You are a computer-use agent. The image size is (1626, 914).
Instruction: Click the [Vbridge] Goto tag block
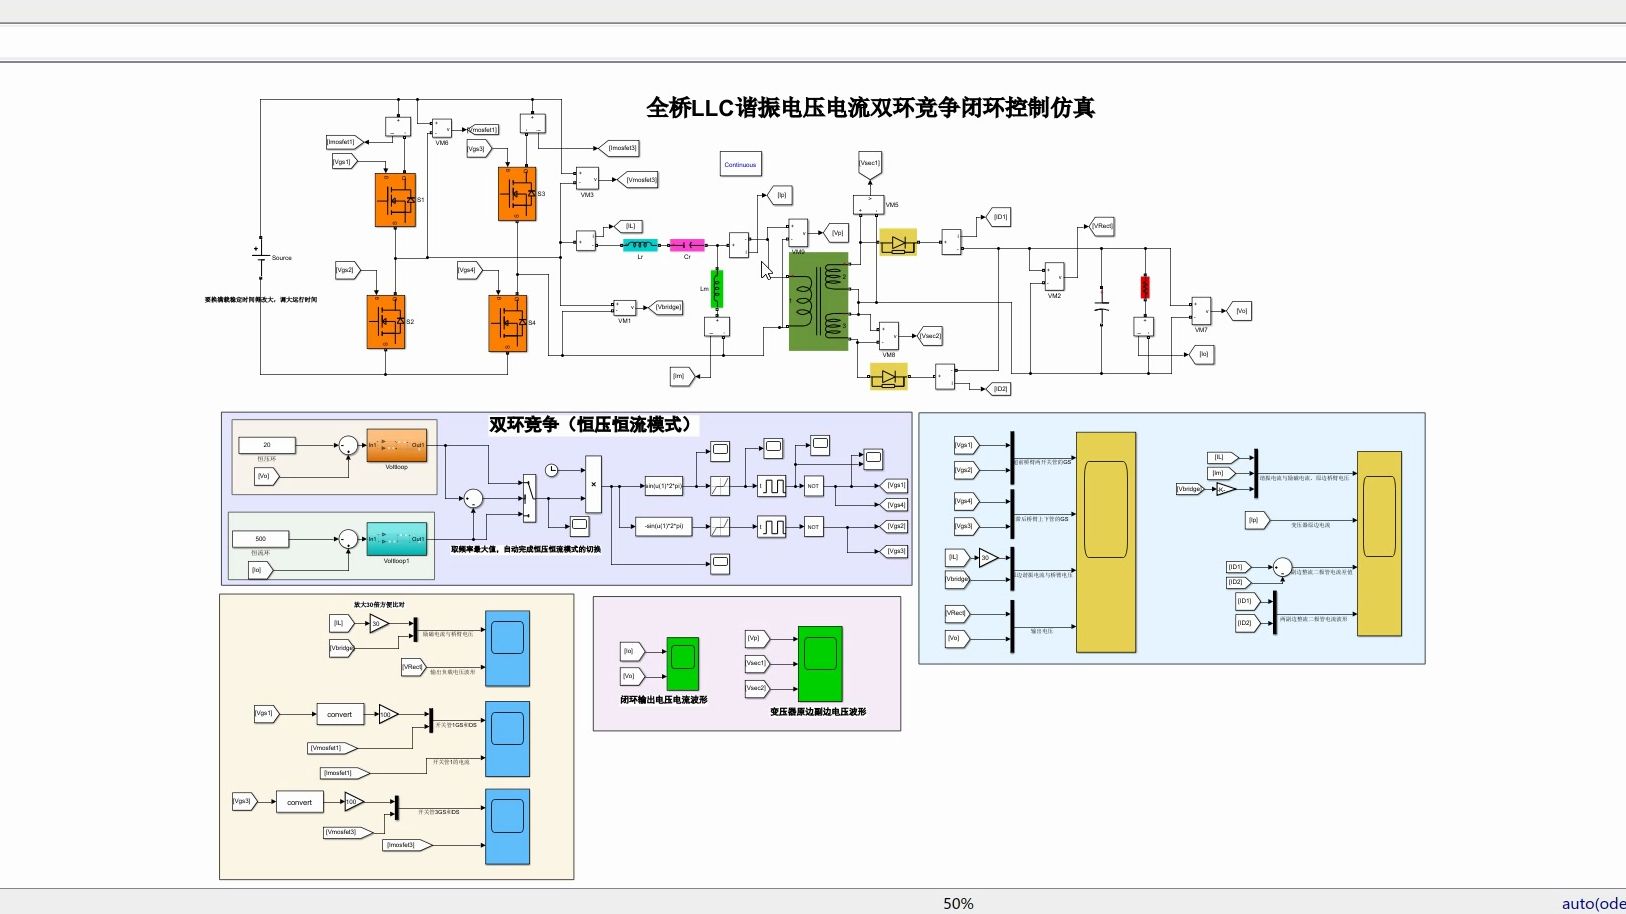click(668, 307)
